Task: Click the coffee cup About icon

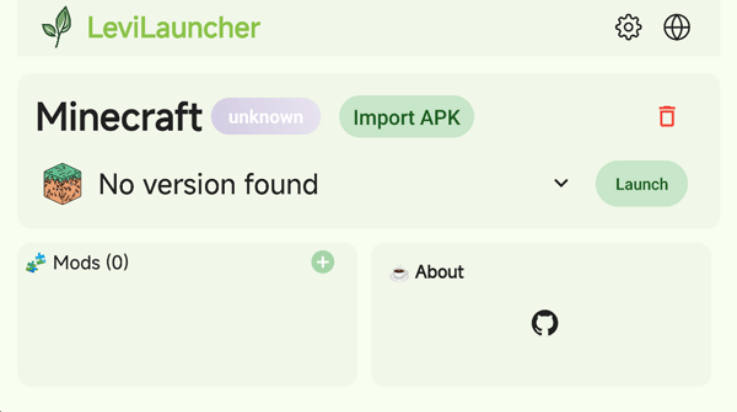Action: (x=399, y=272)
